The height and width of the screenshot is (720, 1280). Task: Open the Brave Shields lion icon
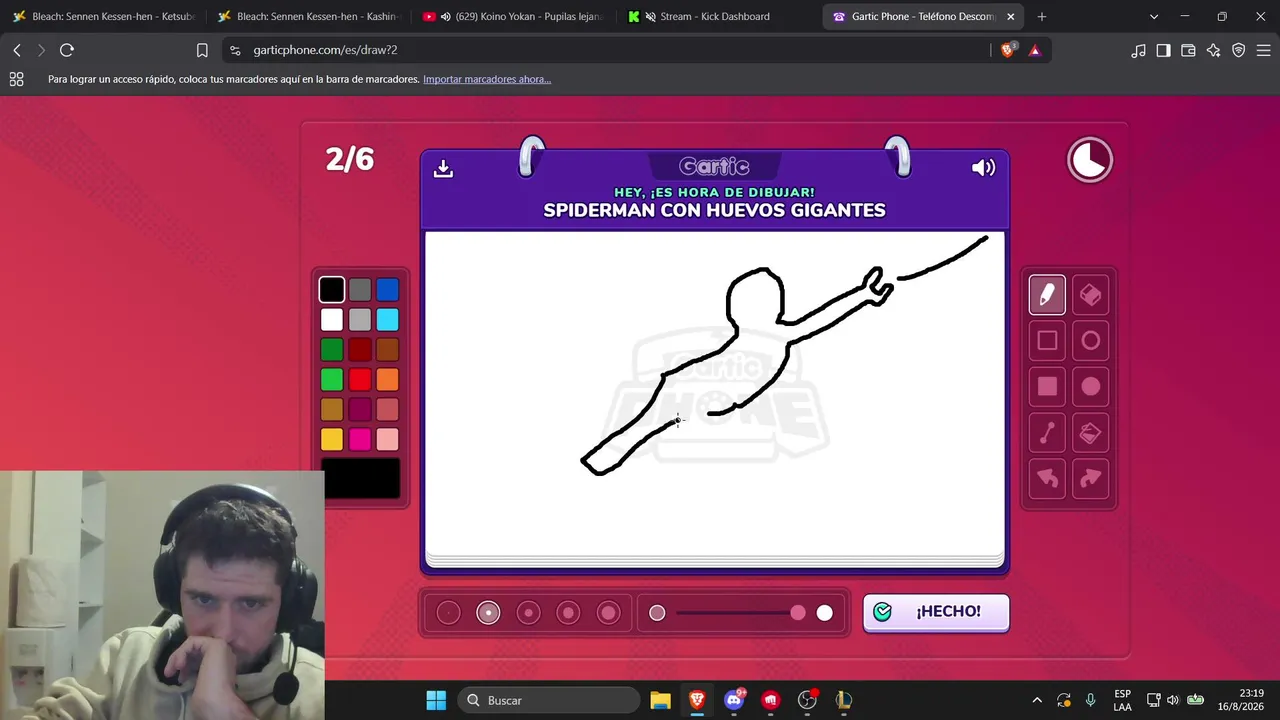tap(1008, 50)
